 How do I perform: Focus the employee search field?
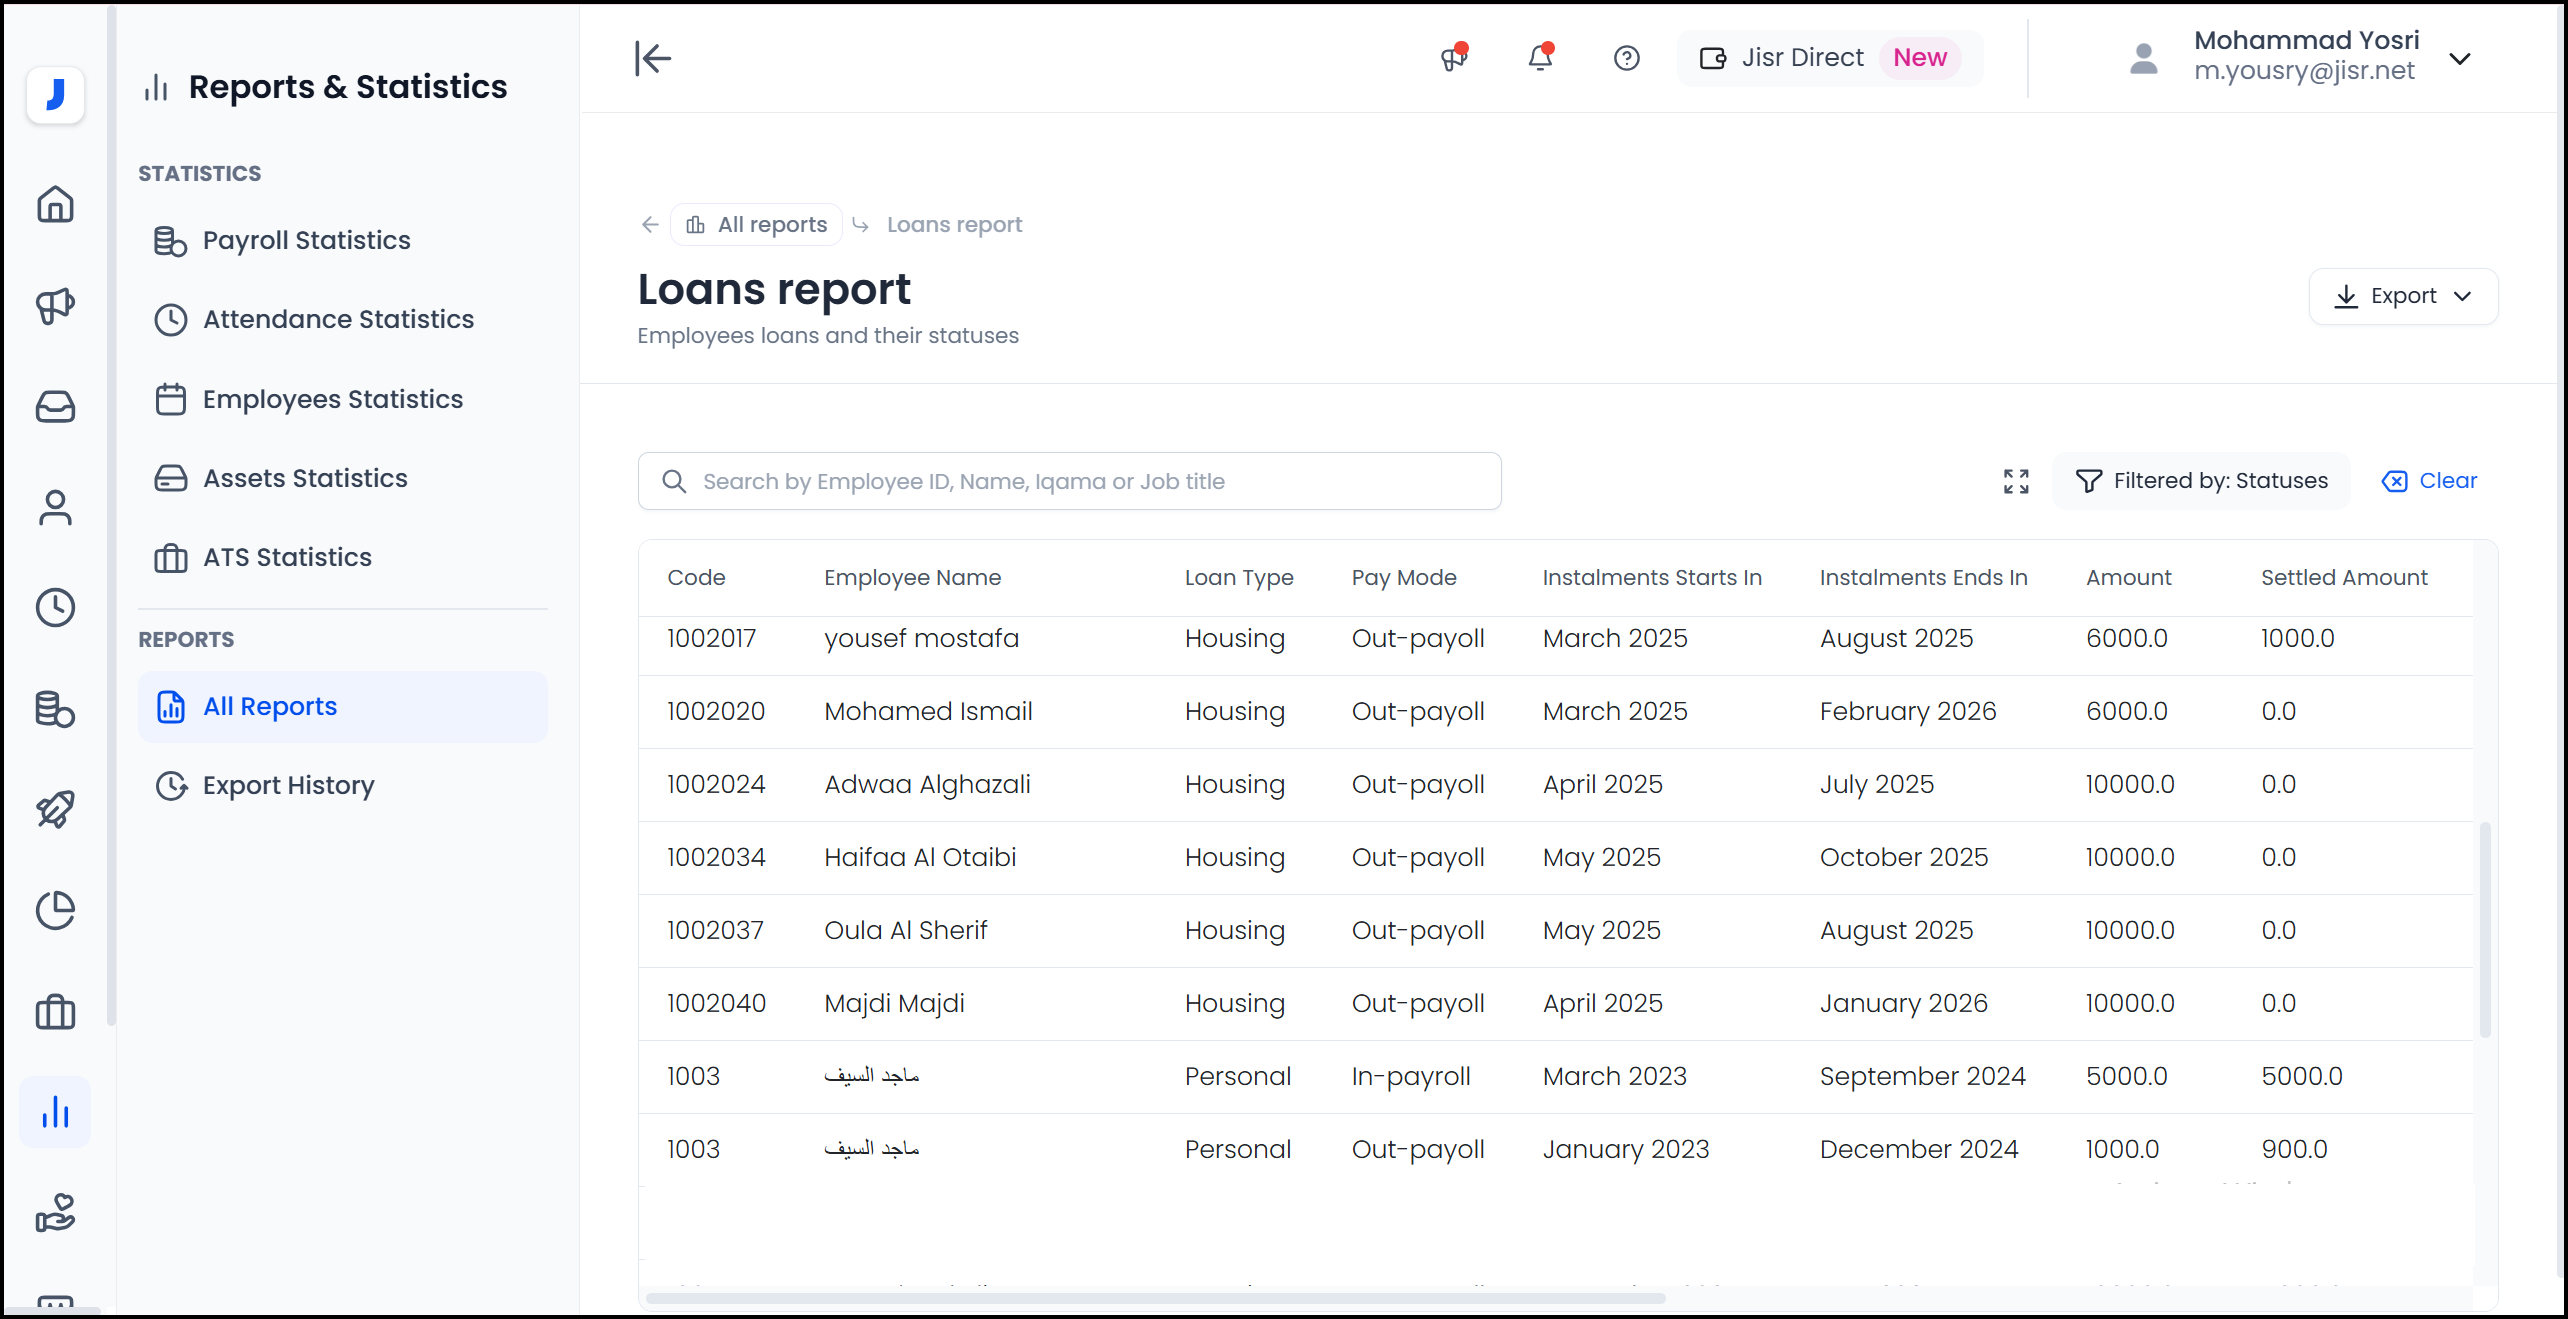click(1070, 481)
